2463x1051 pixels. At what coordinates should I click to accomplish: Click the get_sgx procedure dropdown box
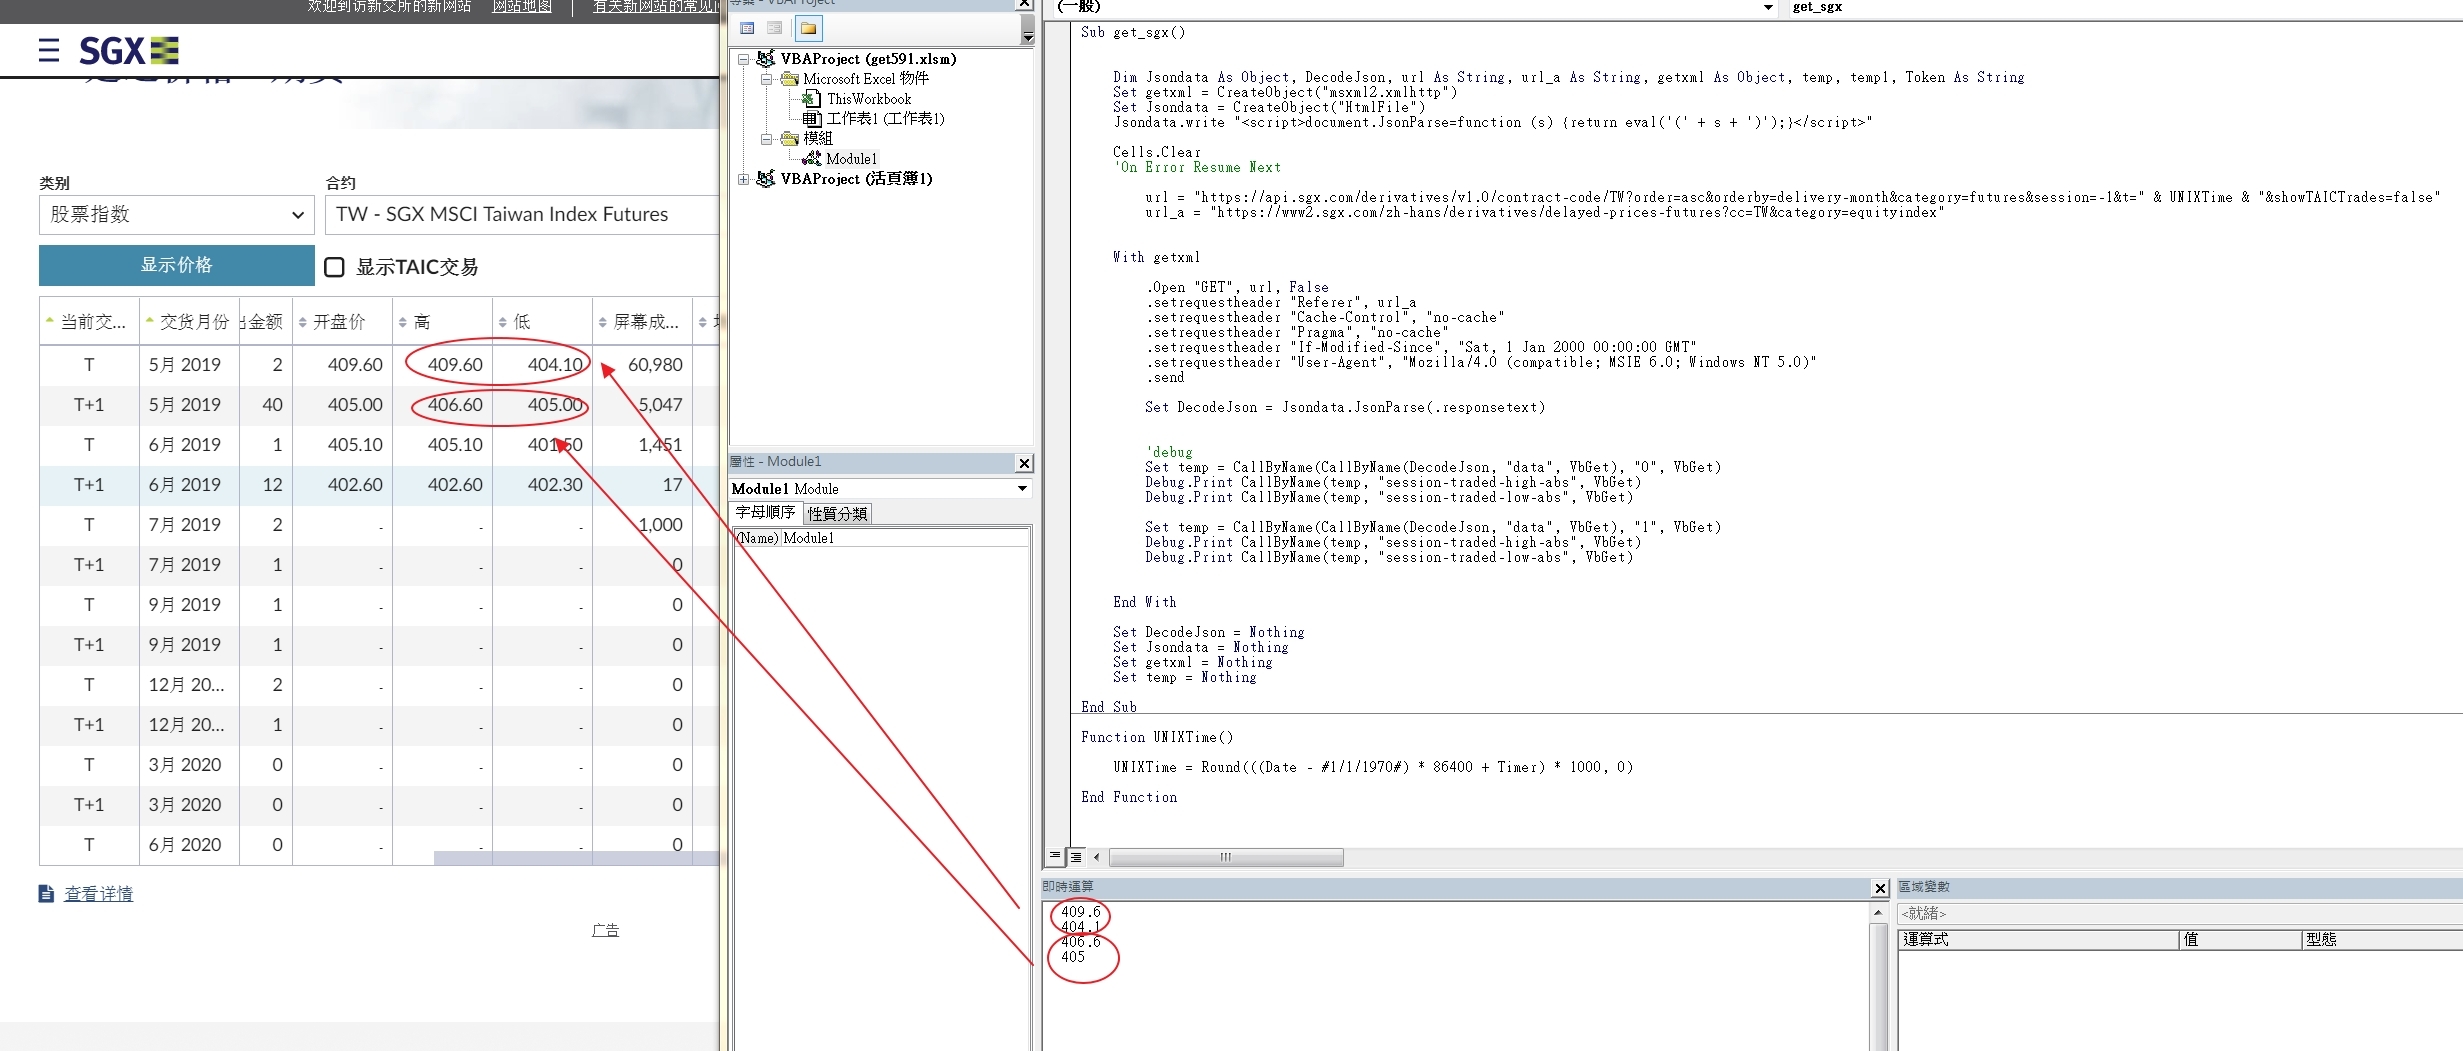pos(2124,8)
